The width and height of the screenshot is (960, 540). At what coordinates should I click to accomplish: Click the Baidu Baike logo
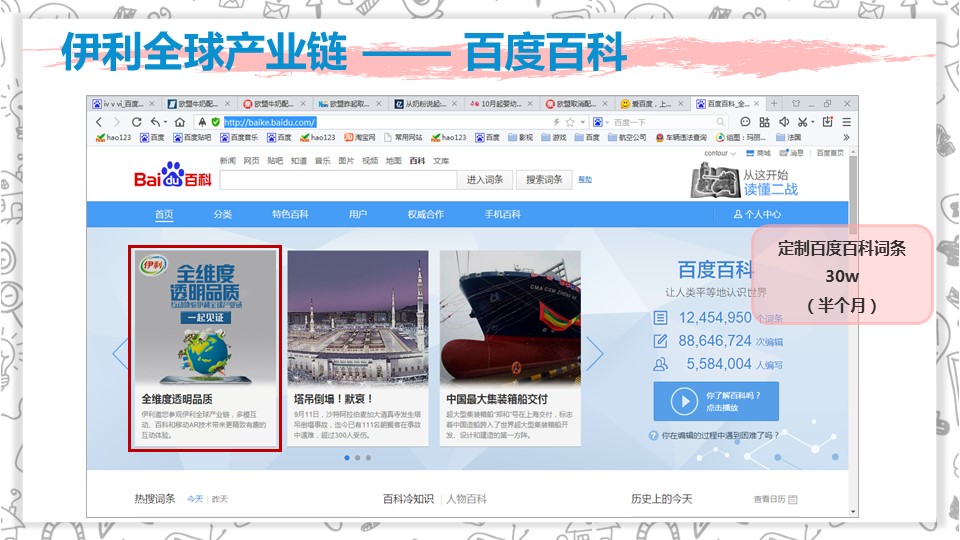click(x=173, y=180)
